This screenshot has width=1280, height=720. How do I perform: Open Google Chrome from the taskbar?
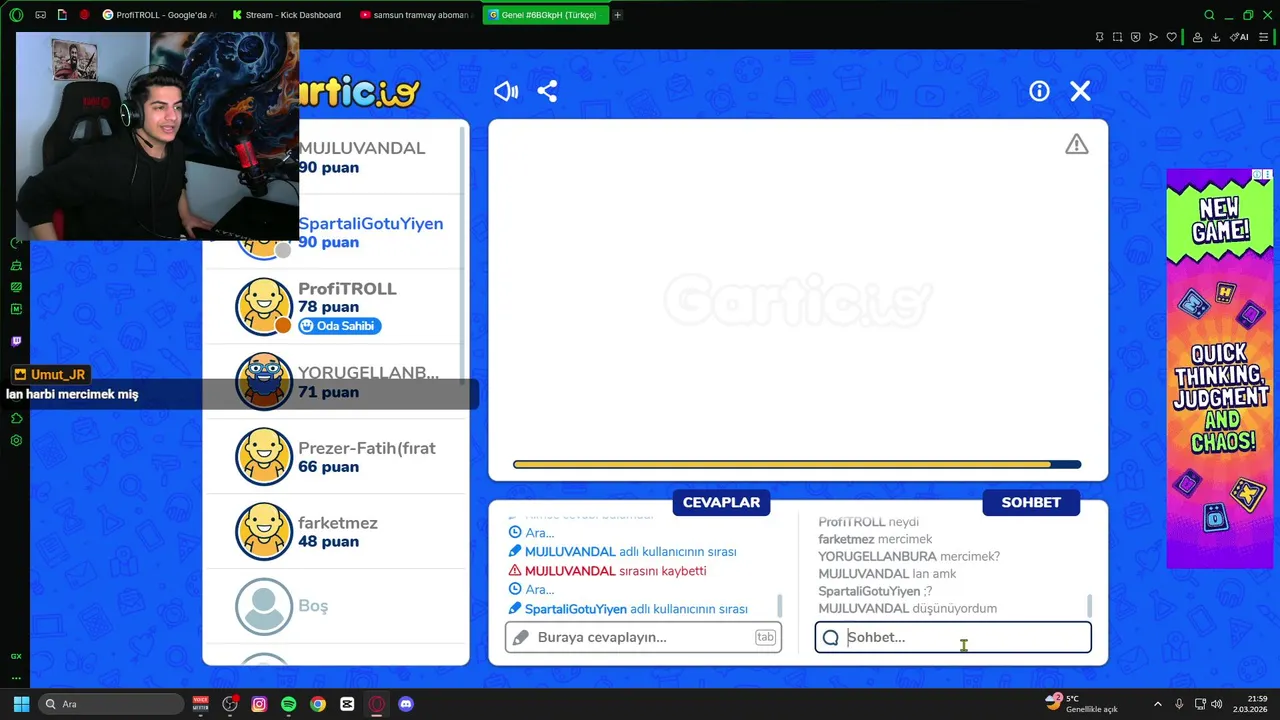pyautogui.click(x=317, y=704)
